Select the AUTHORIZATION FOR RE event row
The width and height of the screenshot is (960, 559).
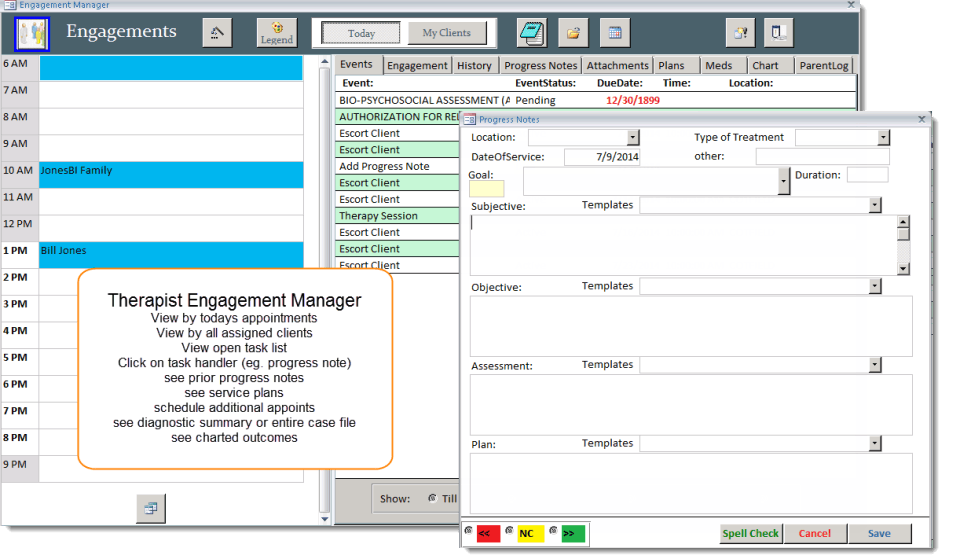pyautogui.click(x=398, y=116)
